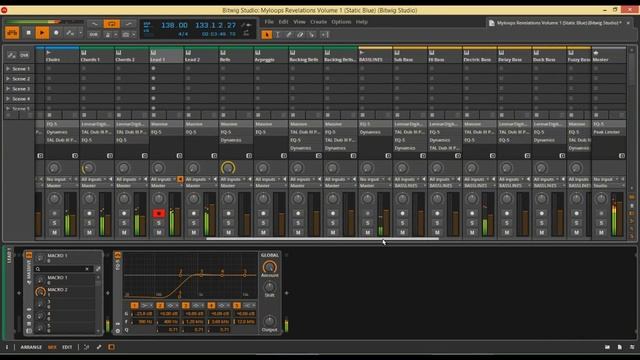Open the View menu
The width and height of the screenshot is (640, 360).
(x=299, y=22)
